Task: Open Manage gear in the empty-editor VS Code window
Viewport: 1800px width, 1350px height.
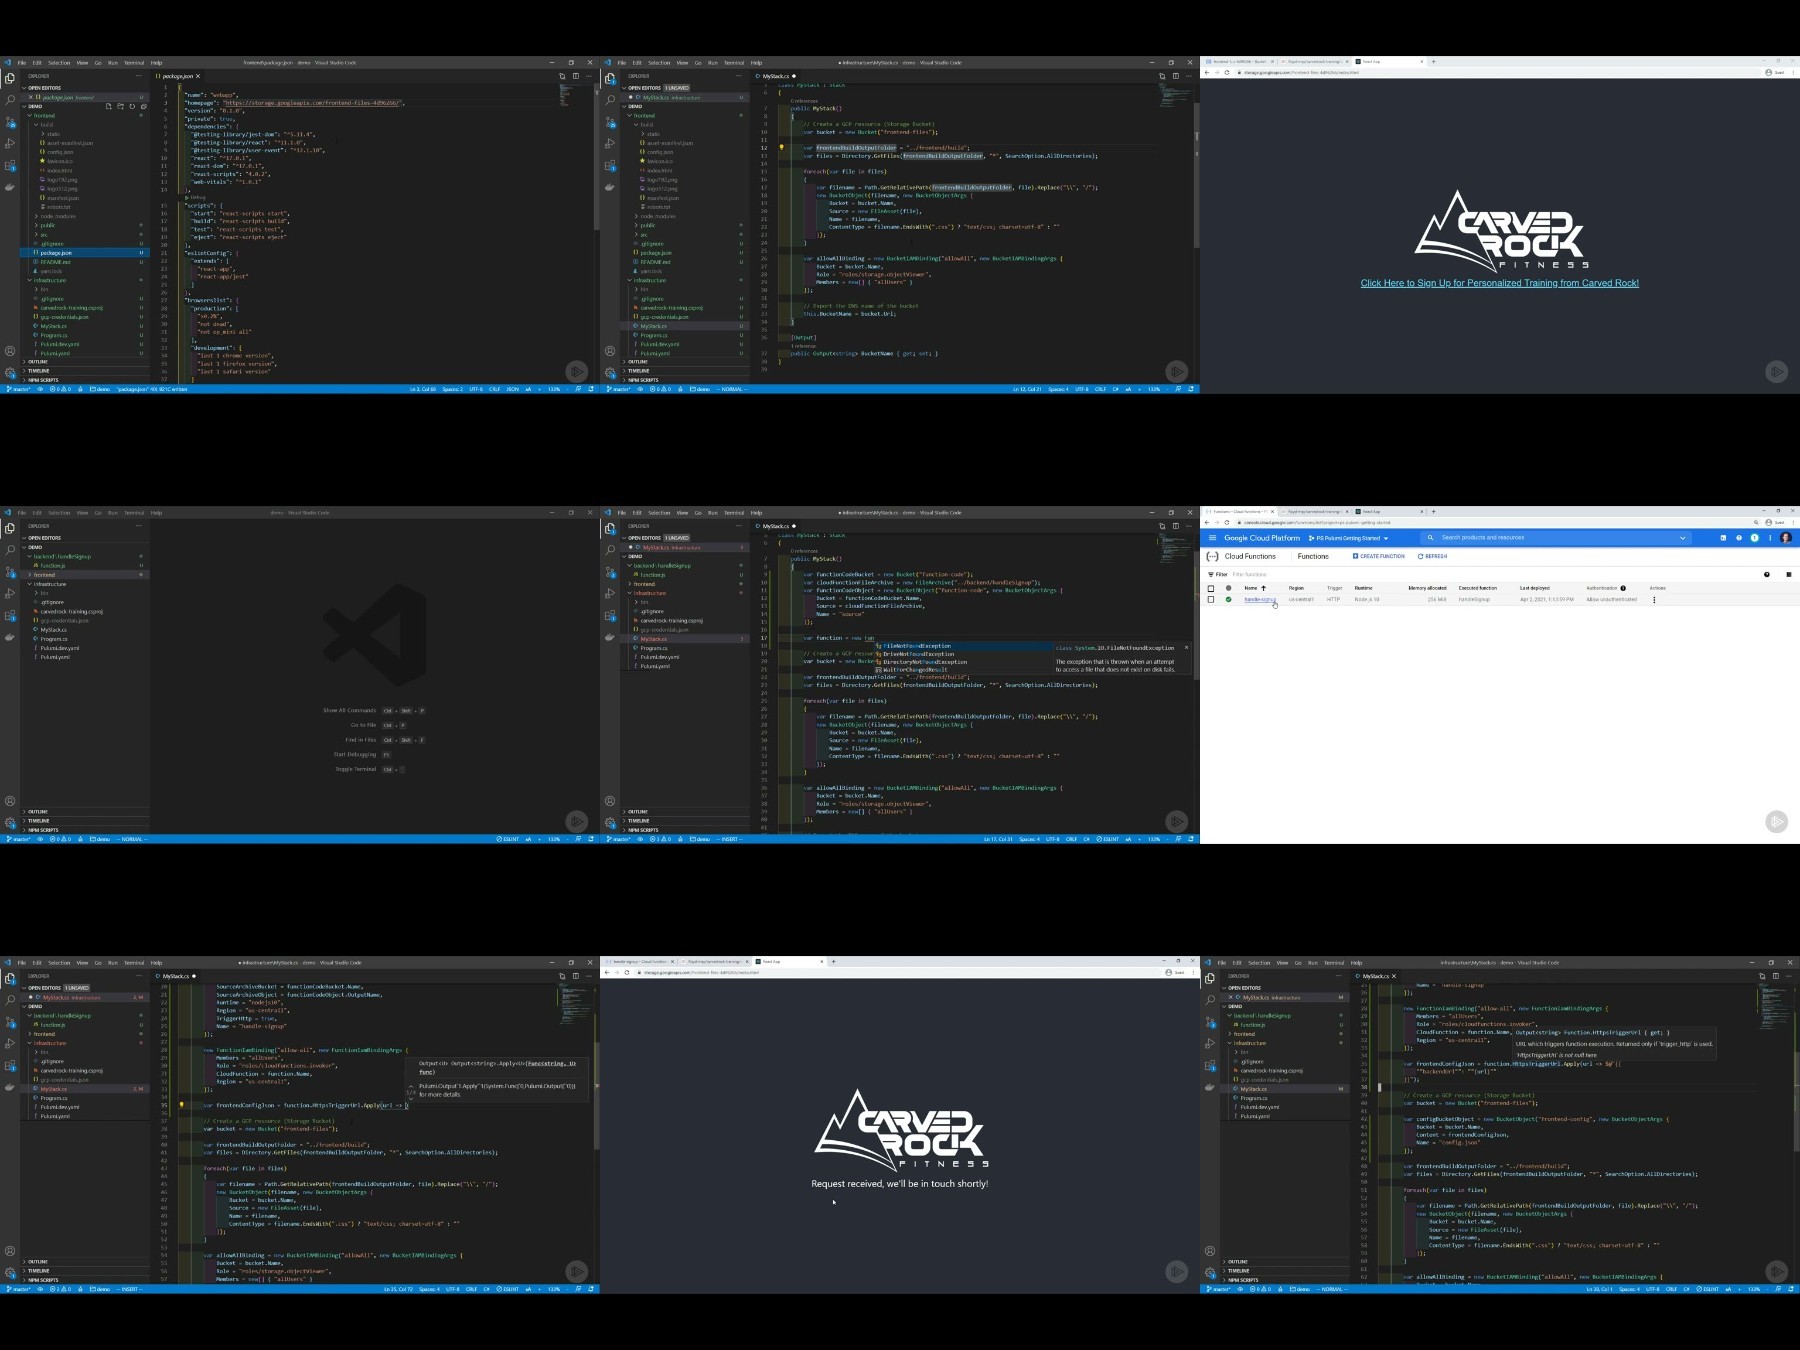Action: [10, 823]
